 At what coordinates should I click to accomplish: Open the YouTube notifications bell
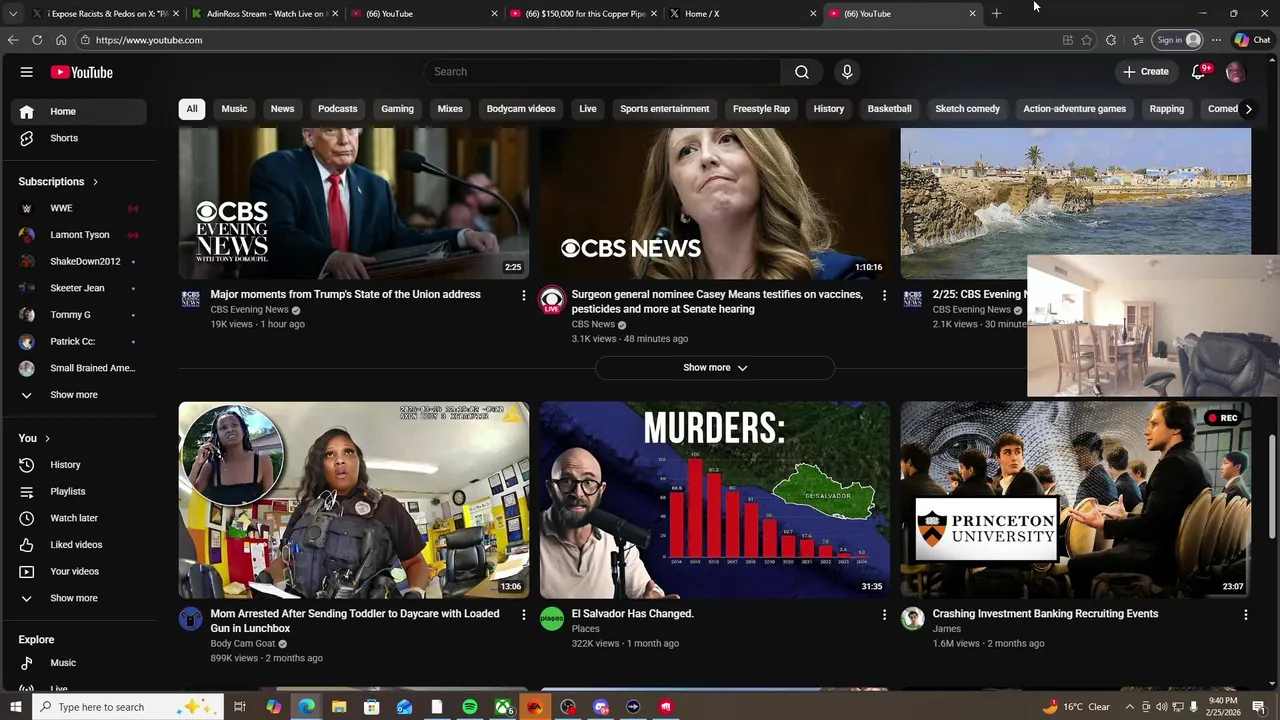tap(1199, 72)
